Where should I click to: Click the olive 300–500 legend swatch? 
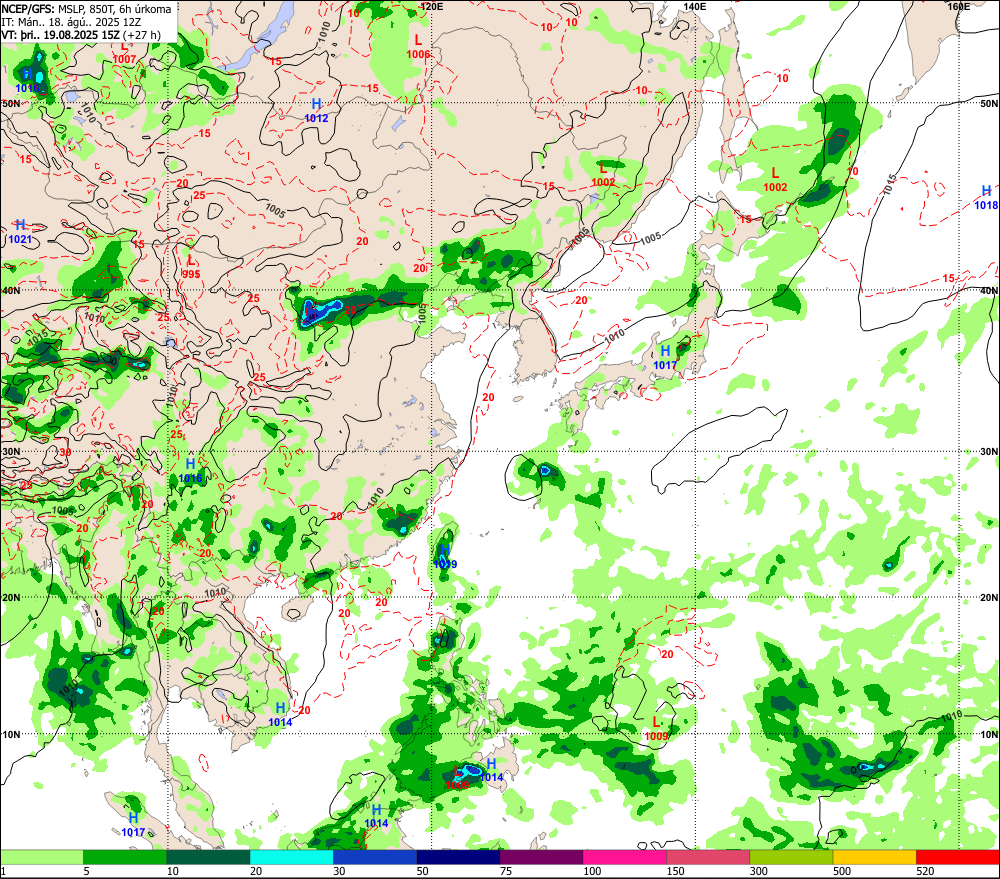pos(791,857)
